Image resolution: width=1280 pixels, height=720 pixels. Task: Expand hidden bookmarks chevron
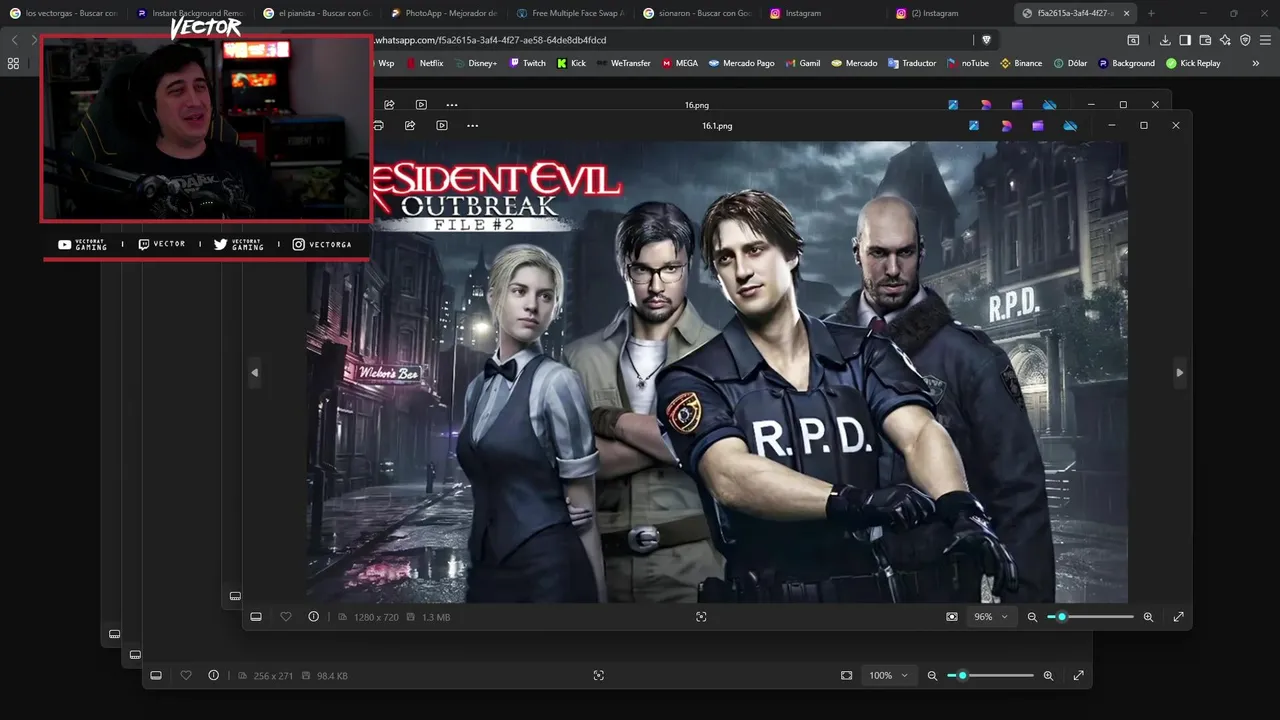coord(1256,63)
